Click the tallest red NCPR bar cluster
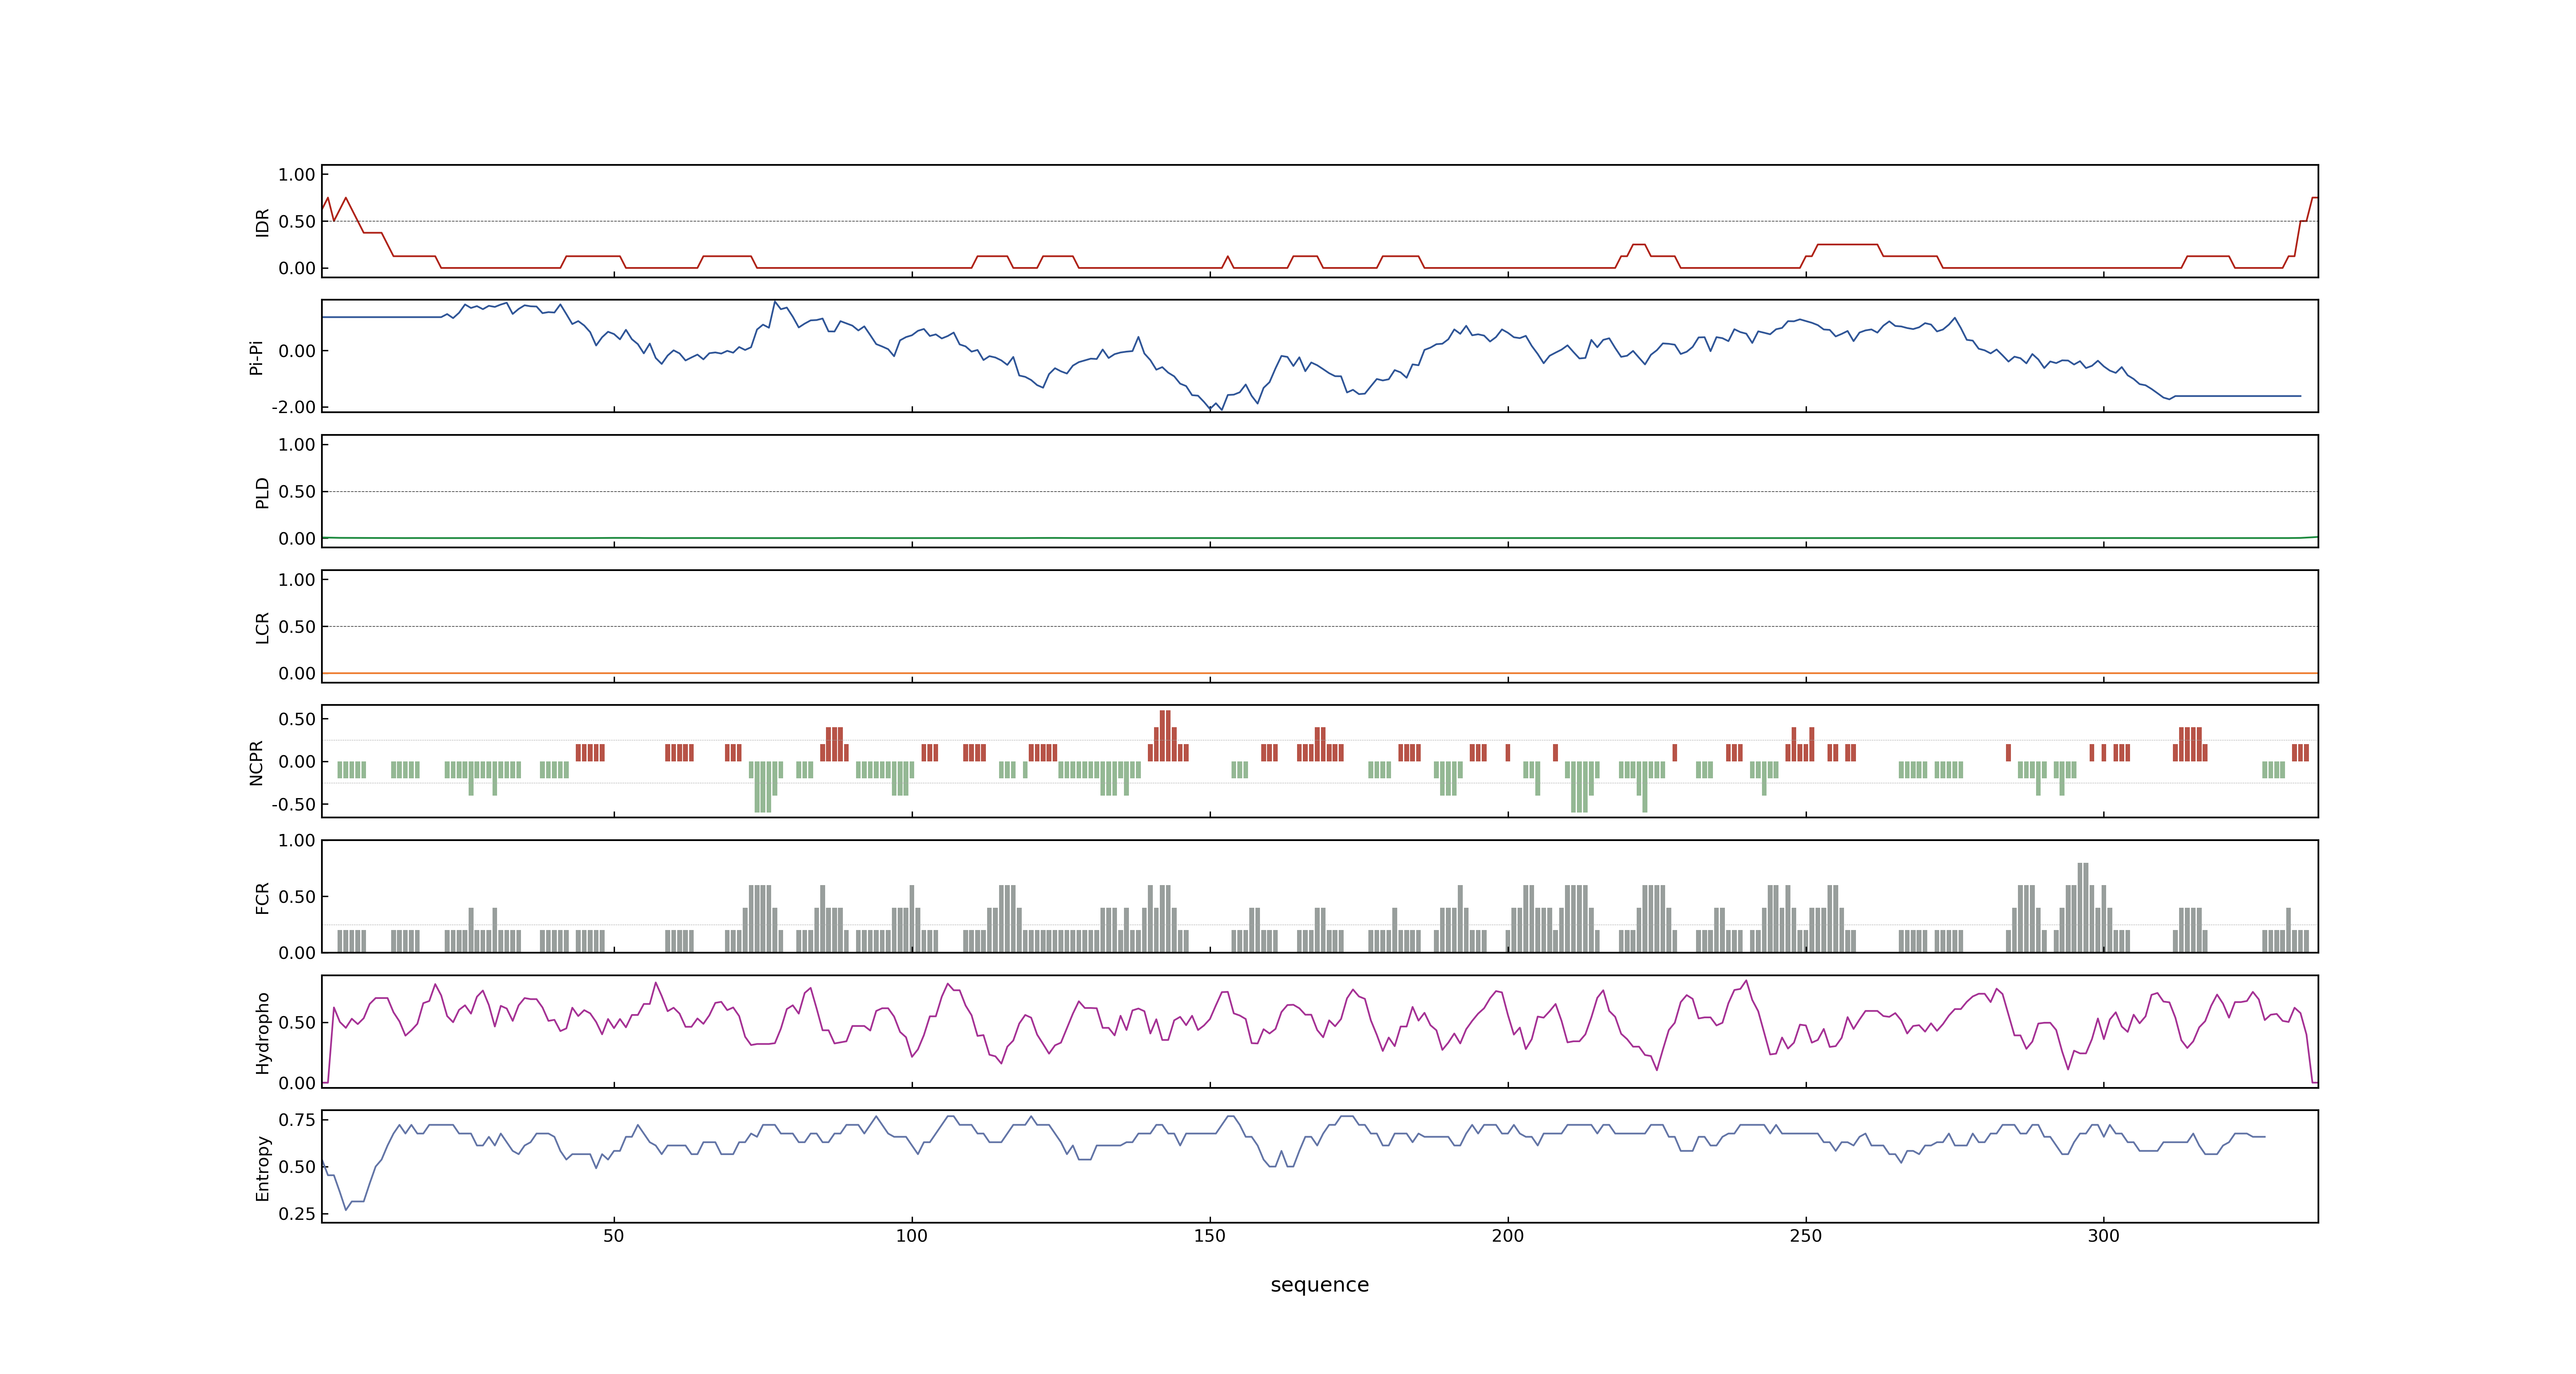The image size is (2576, 1374). [x=1165, y=736]
